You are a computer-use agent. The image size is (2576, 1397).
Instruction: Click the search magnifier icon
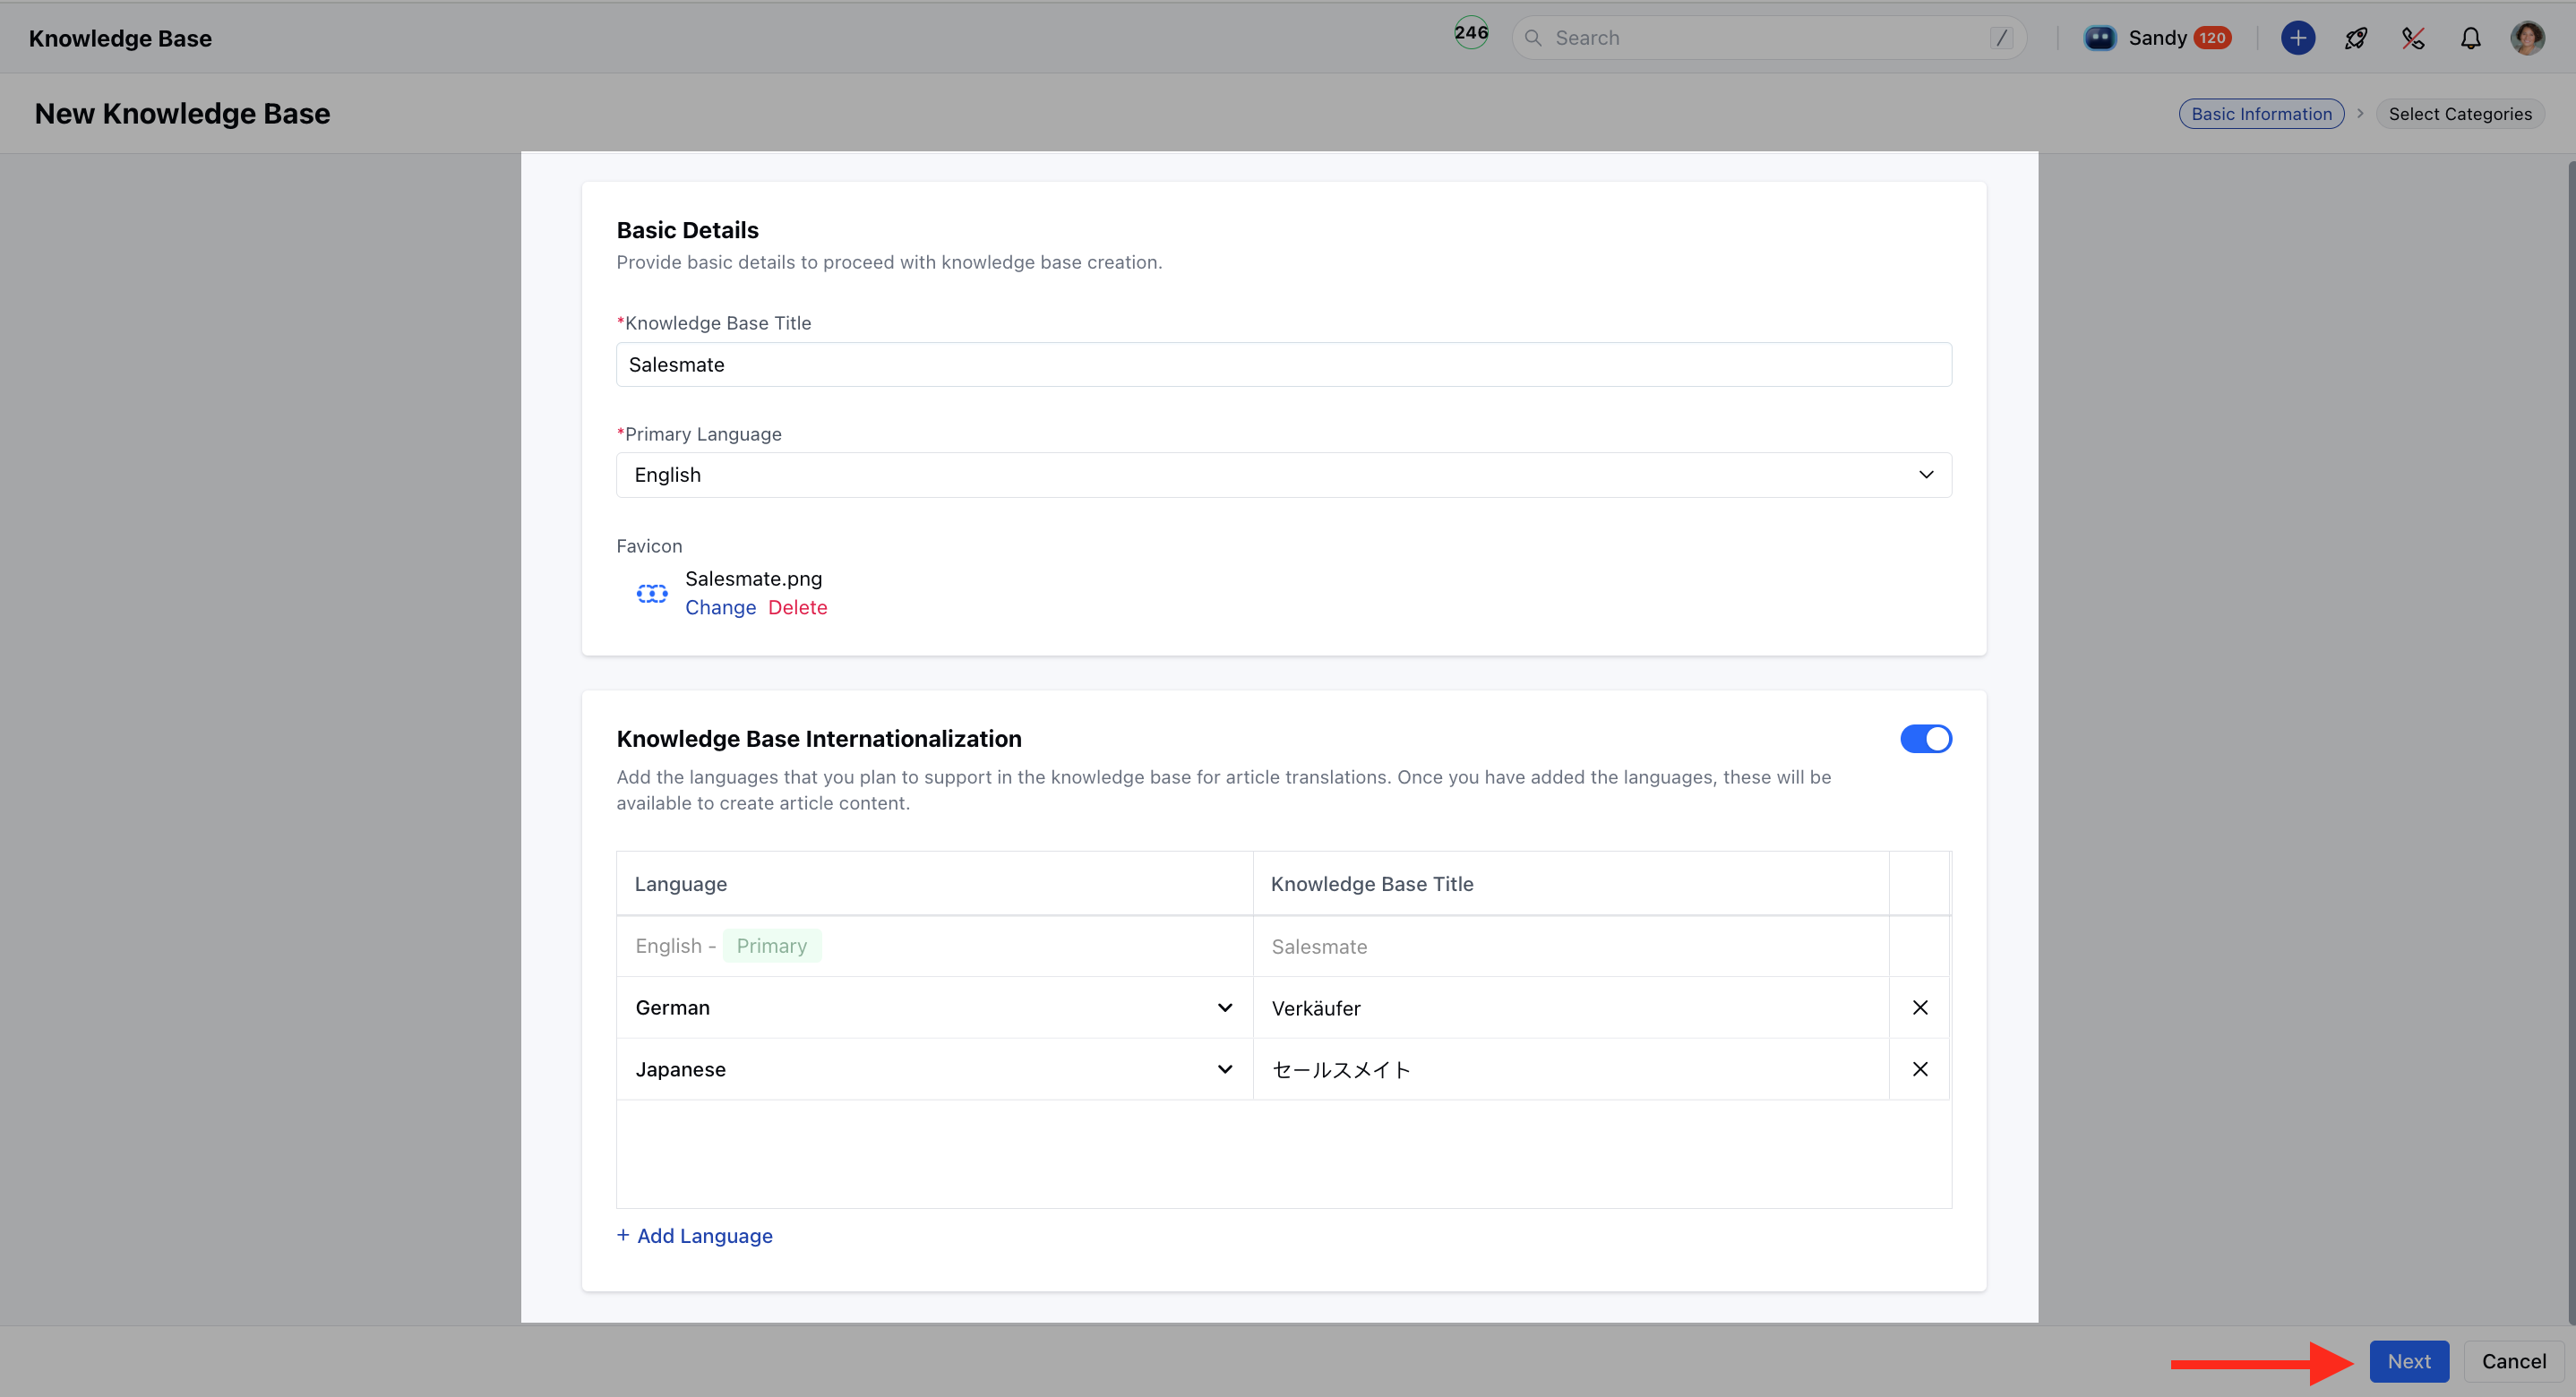click(x=1532, y=38)
